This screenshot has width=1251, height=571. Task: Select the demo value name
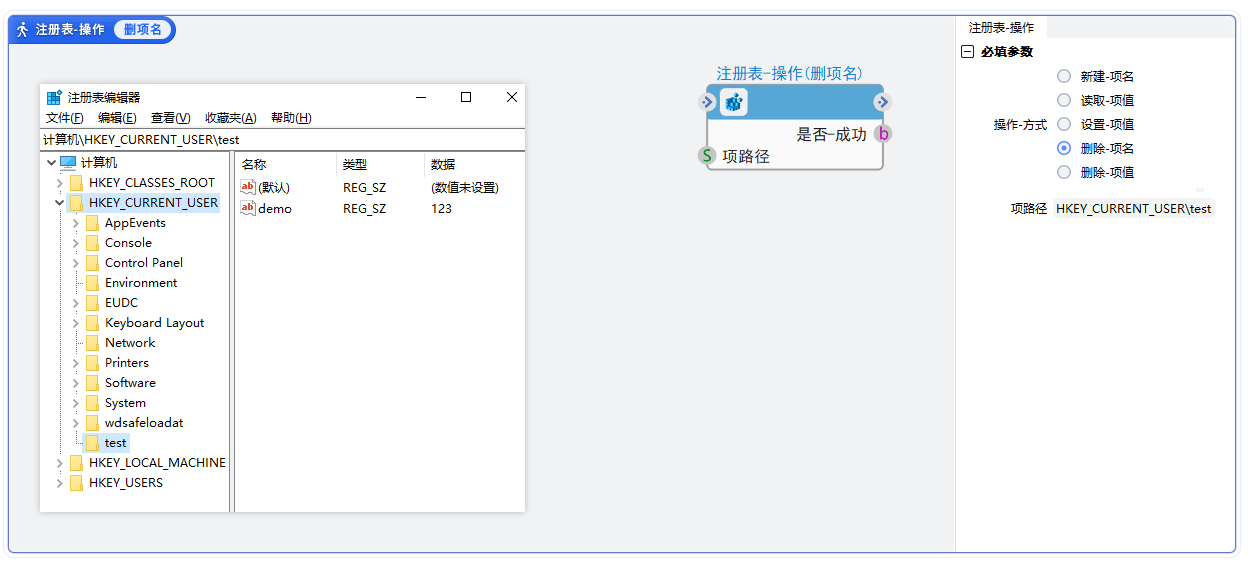(x=275, y=209)
